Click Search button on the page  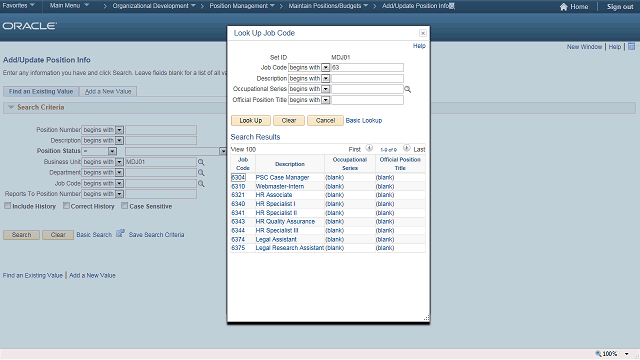(x=21, y=235)
